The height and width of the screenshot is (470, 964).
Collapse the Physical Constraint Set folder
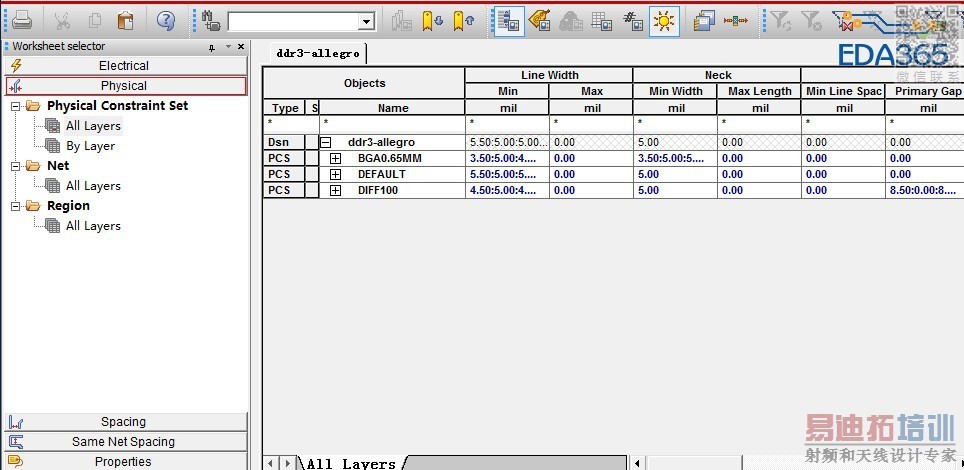pyautogui.click(x=15, y=106)
